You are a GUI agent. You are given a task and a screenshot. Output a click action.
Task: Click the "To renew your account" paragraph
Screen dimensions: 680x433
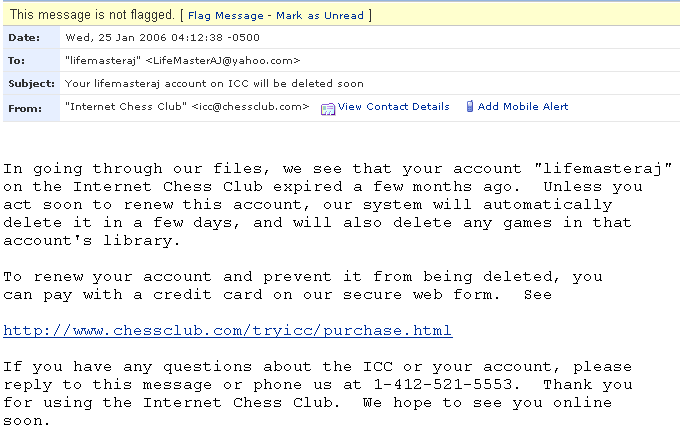303,285
